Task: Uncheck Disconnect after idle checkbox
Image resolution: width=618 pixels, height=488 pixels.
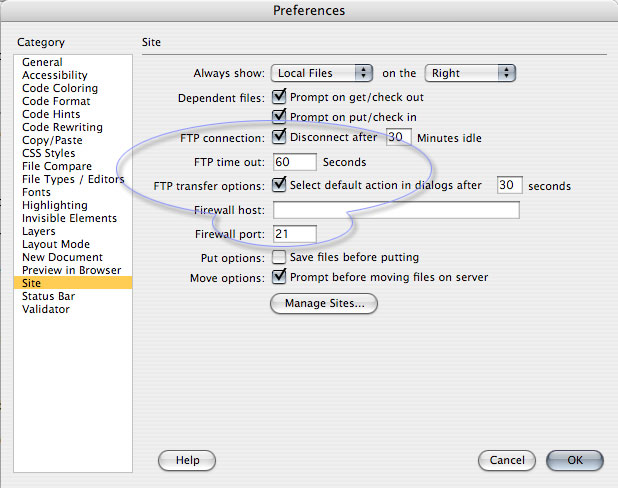Action: click(x=279, y=137)
